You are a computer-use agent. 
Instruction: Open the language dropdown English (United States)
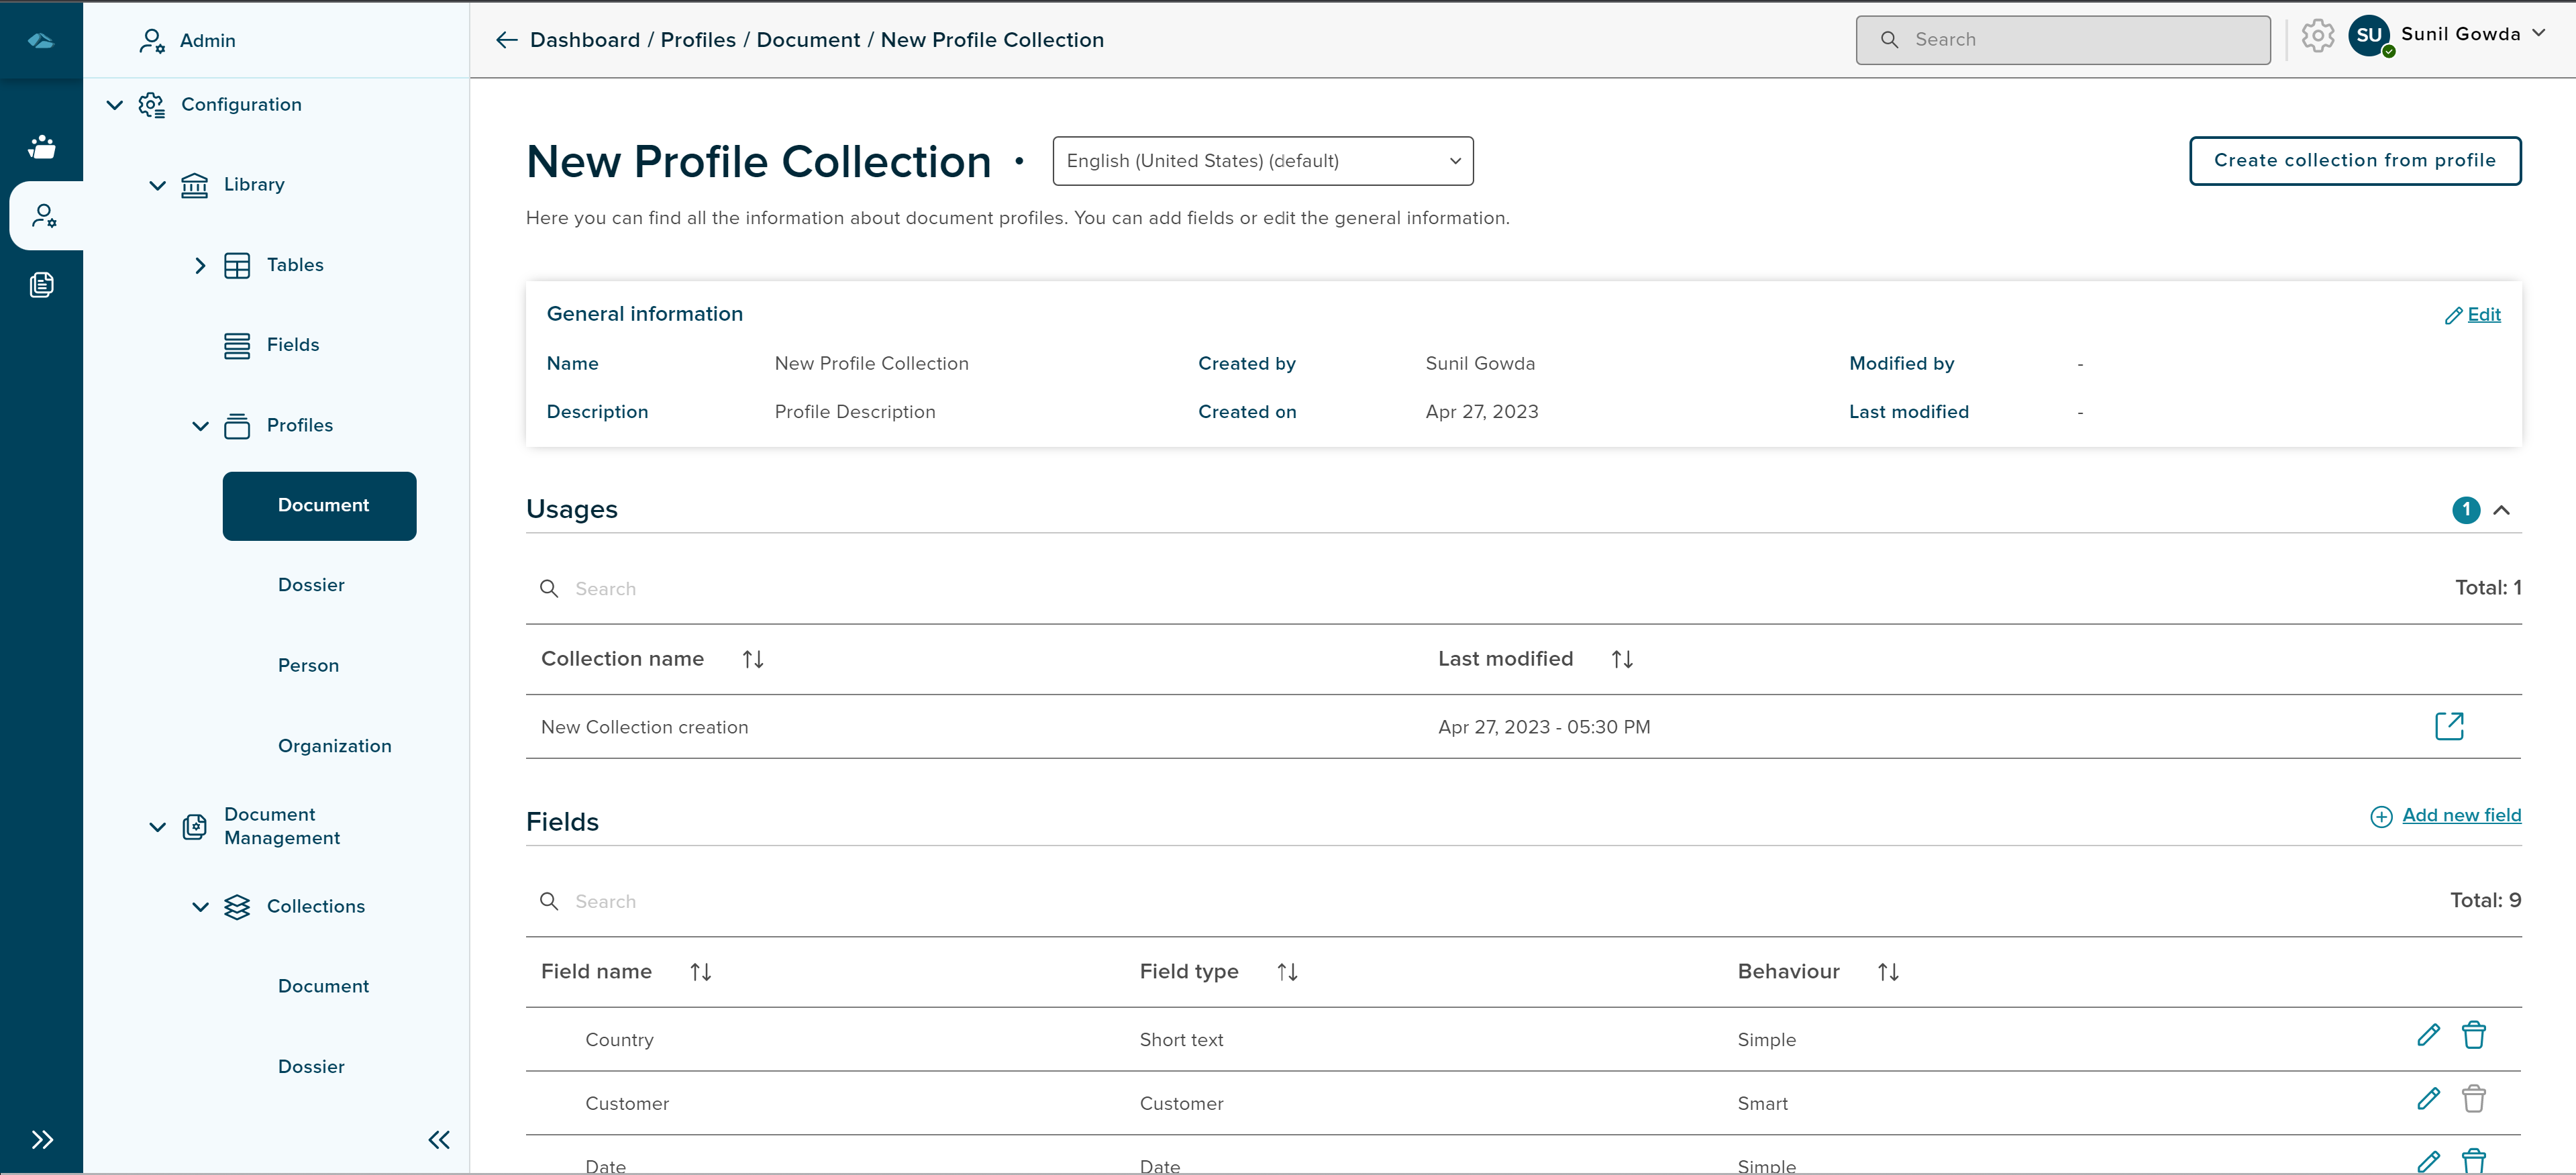(x=1262, y=161)
